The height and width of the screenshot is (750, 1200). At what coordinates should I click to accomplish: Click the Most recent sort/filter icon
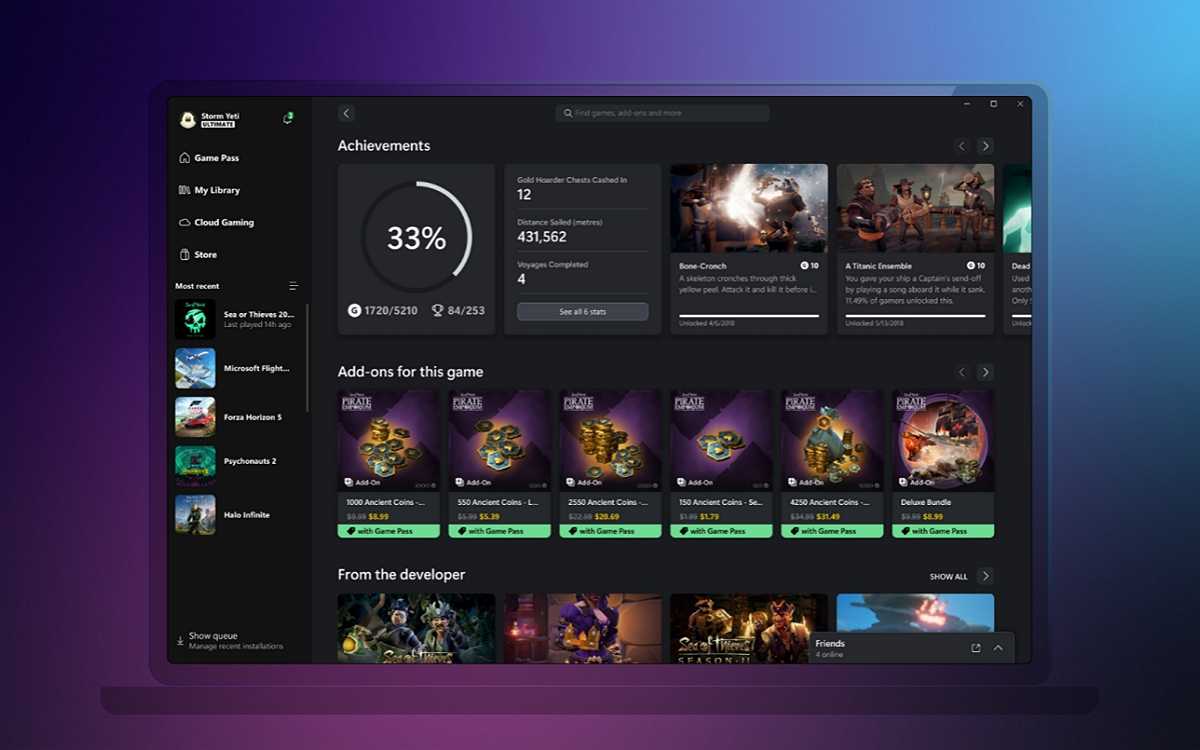[x=293, y=286]
